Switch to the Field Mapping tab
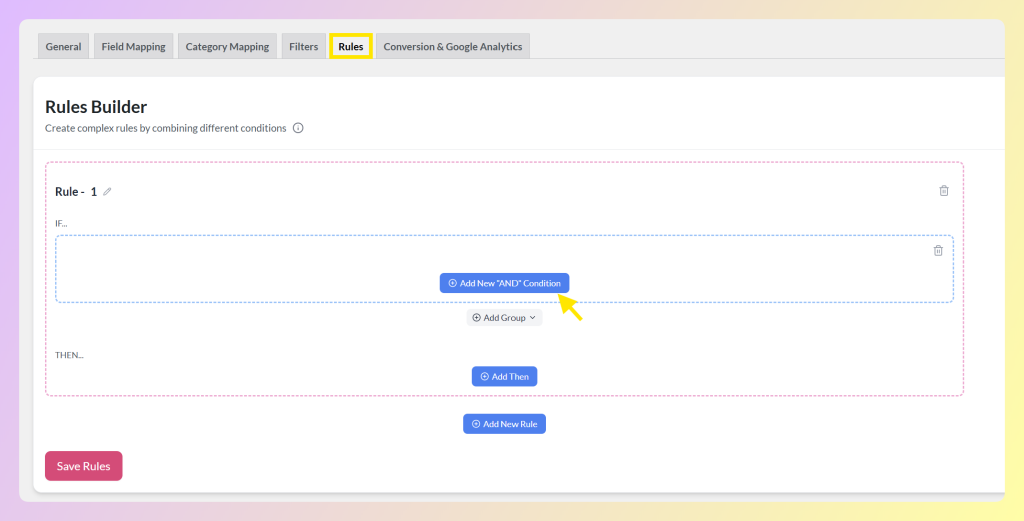1024x521 pixels. (133, 46)
